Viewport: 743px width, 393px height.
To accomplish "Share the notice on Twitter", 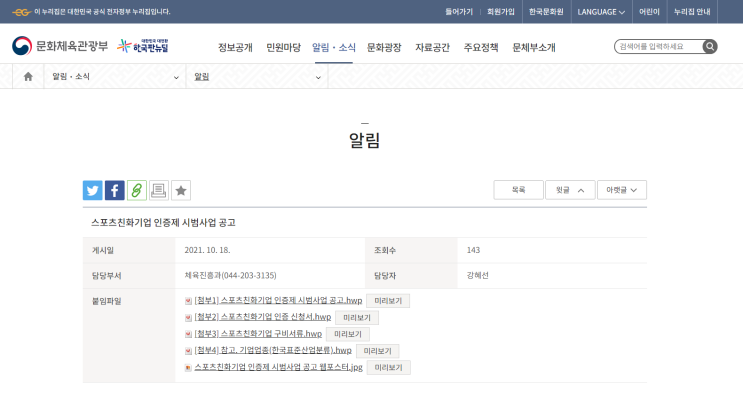I will point(92,190).
